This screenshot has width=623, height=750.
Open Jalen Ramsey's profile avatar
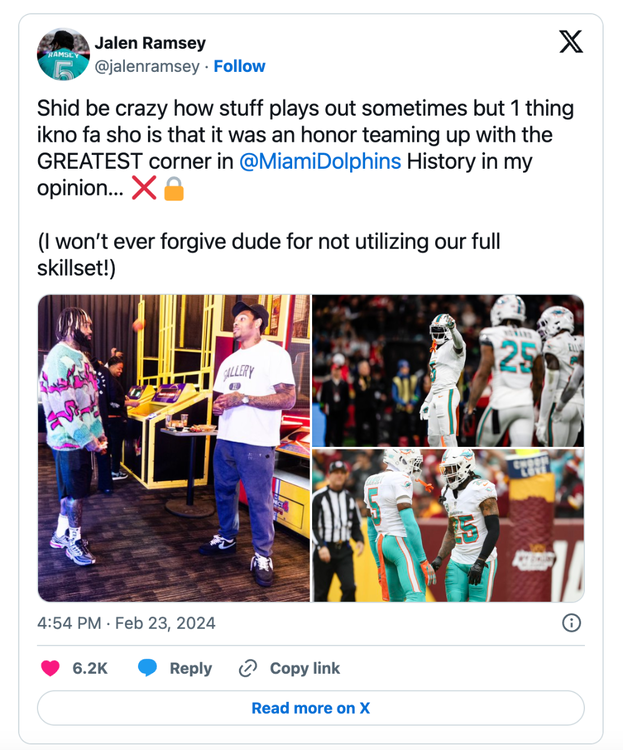[x=63, y=54]
